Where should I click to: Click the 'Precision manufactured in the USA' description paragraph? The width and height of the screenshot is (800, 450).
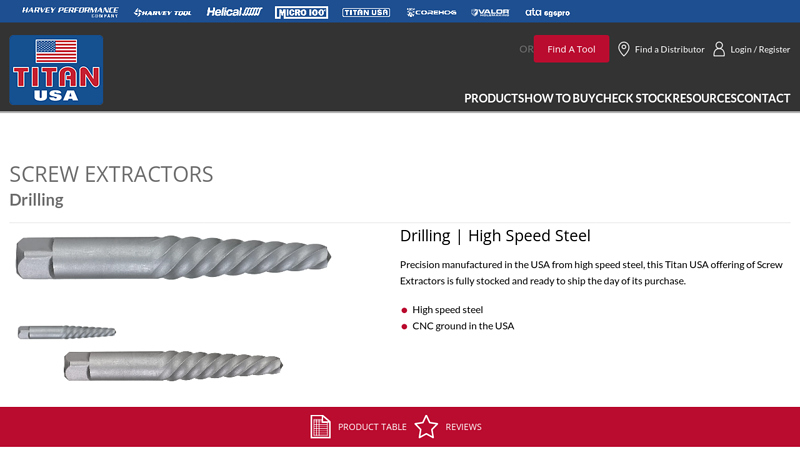591,272
